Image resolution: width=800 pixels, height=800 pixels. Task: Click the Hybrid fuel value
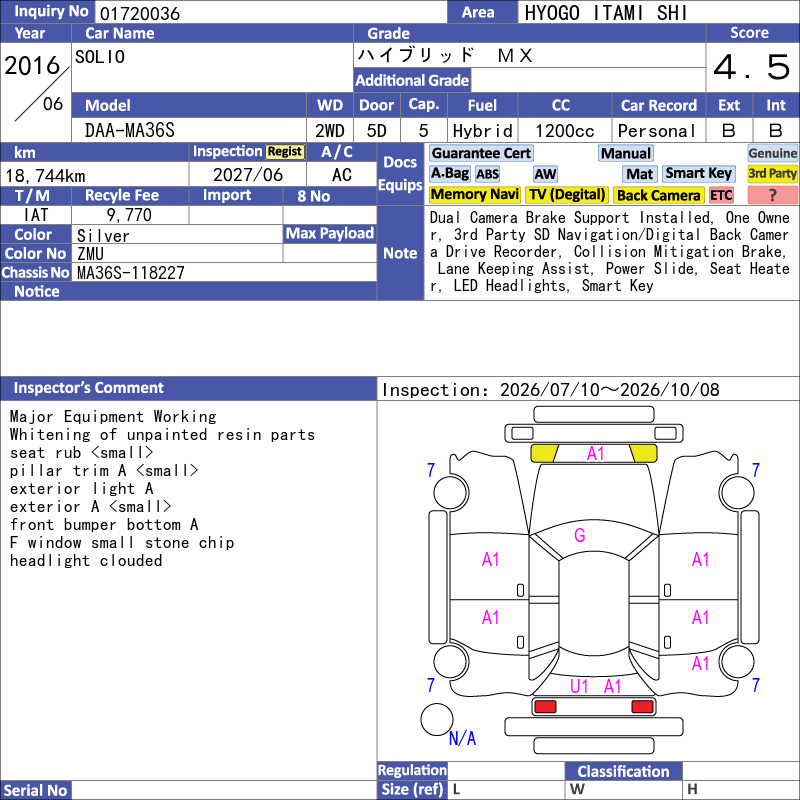point(483,131)
